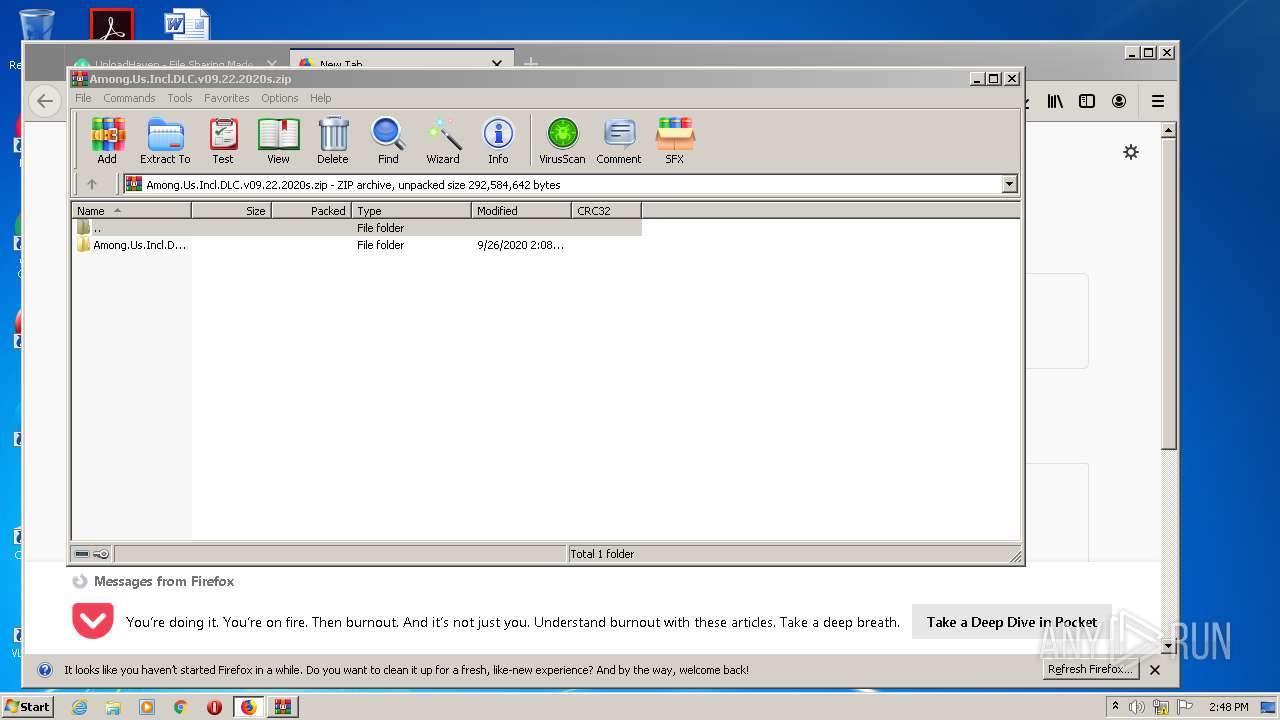The image size is (1280, 720).
Task: Click the 'Total 1 folder' status text
Action: [602, 554]
